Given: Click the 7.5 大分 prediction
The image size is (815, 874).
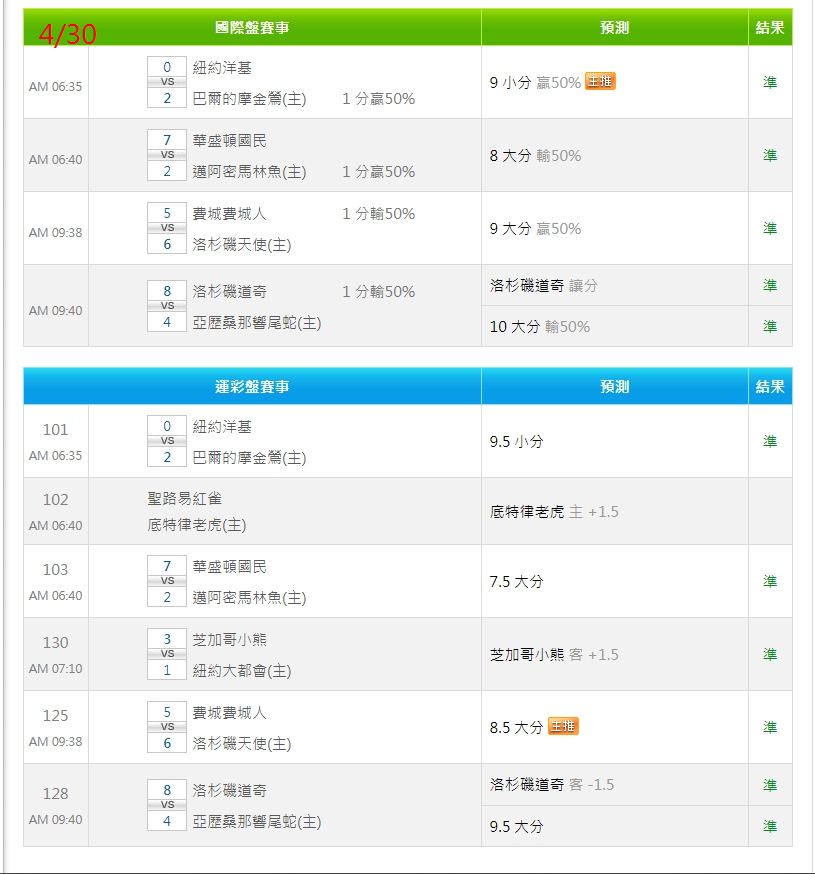Looking at the screenshot, I should click(516, 581).
